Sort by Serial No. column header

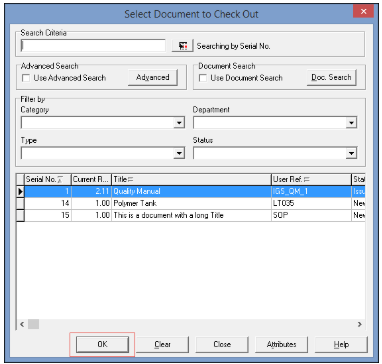pyautogui.click(x=48, y=179)
